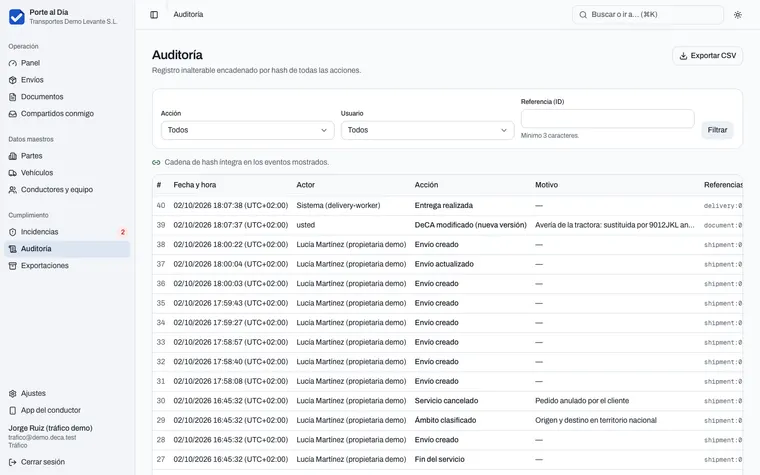
Task: Open the Usuario filter dropdown
Action: [x=428, y=130]
